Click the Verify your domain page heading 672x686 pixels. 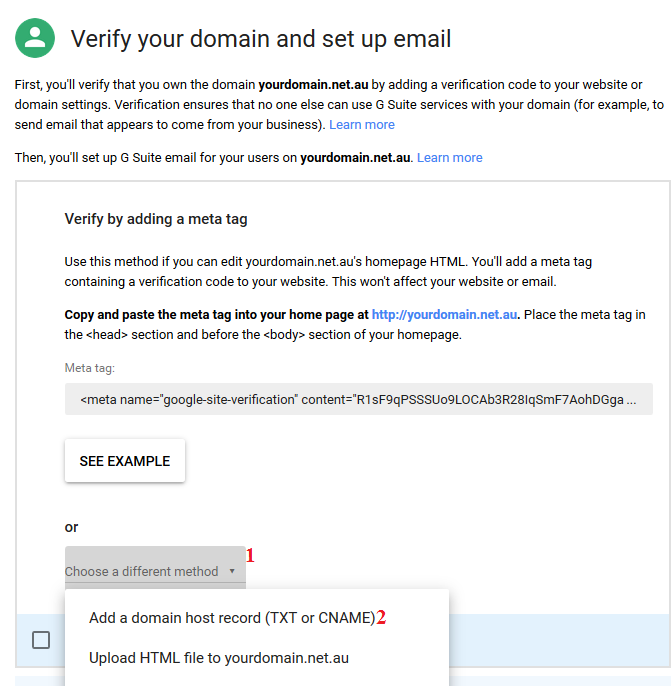261,39
